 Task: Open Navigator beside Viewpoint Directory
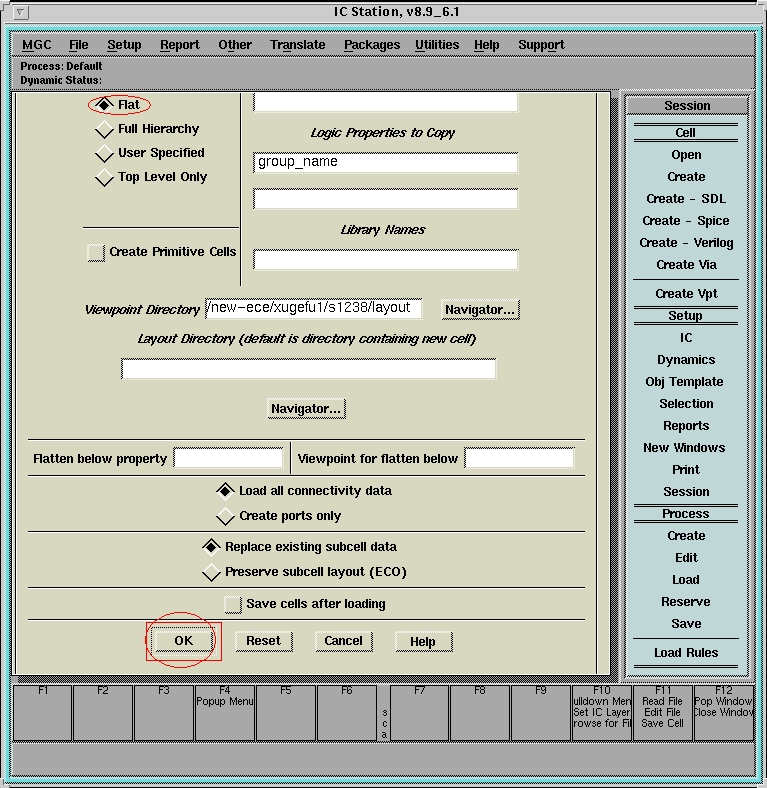480,310
